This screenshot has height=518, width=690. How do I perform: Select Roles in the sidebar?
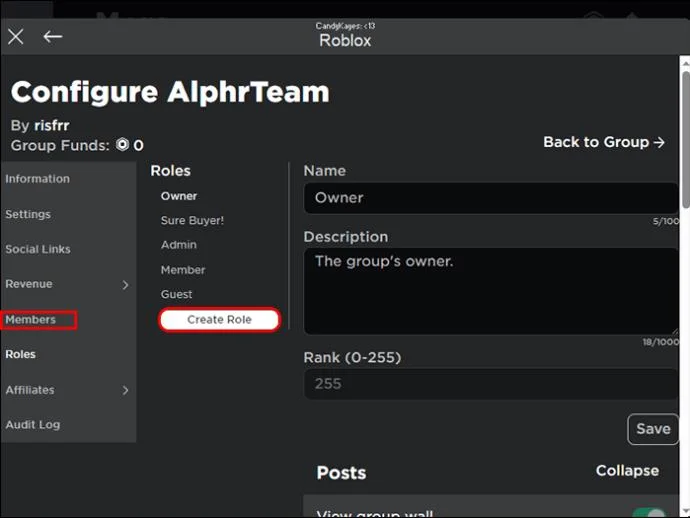(x=20, y=354)
